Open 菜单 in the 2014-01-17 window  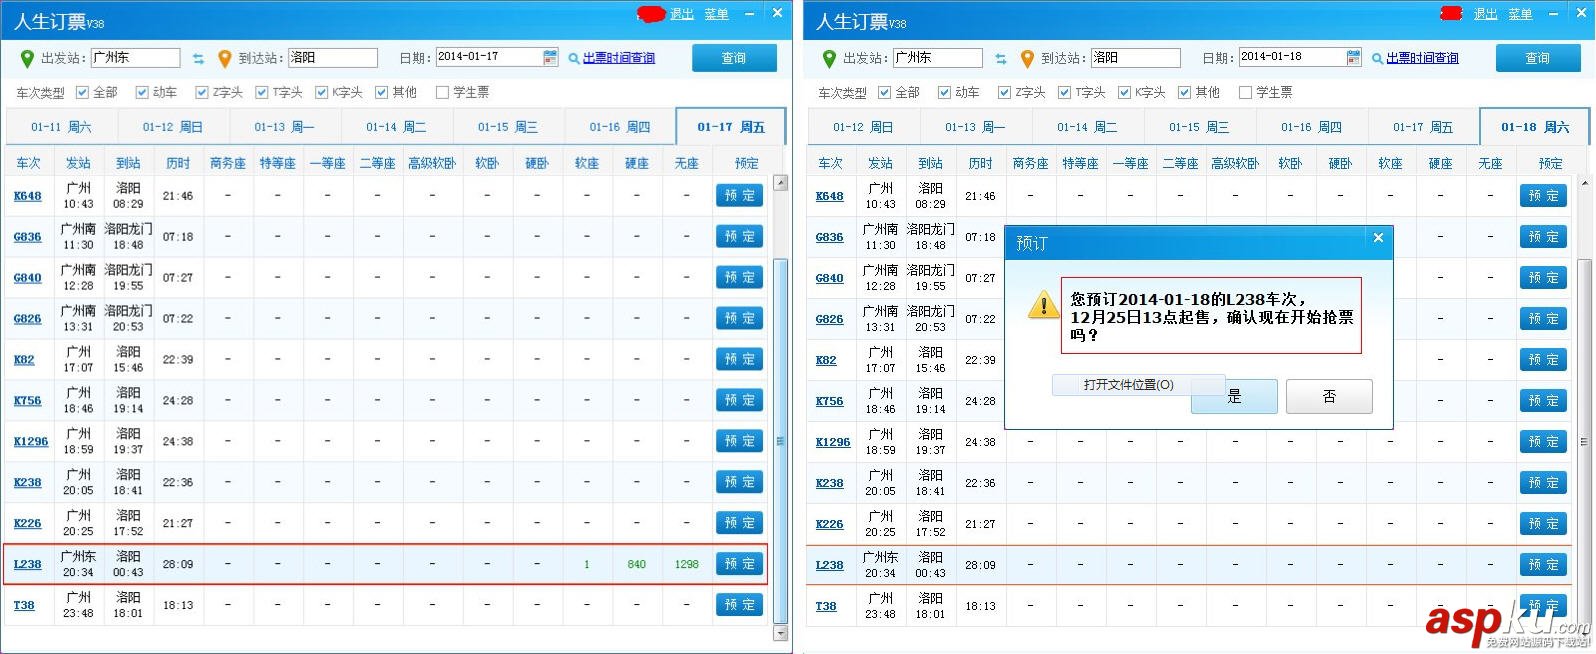716,14
